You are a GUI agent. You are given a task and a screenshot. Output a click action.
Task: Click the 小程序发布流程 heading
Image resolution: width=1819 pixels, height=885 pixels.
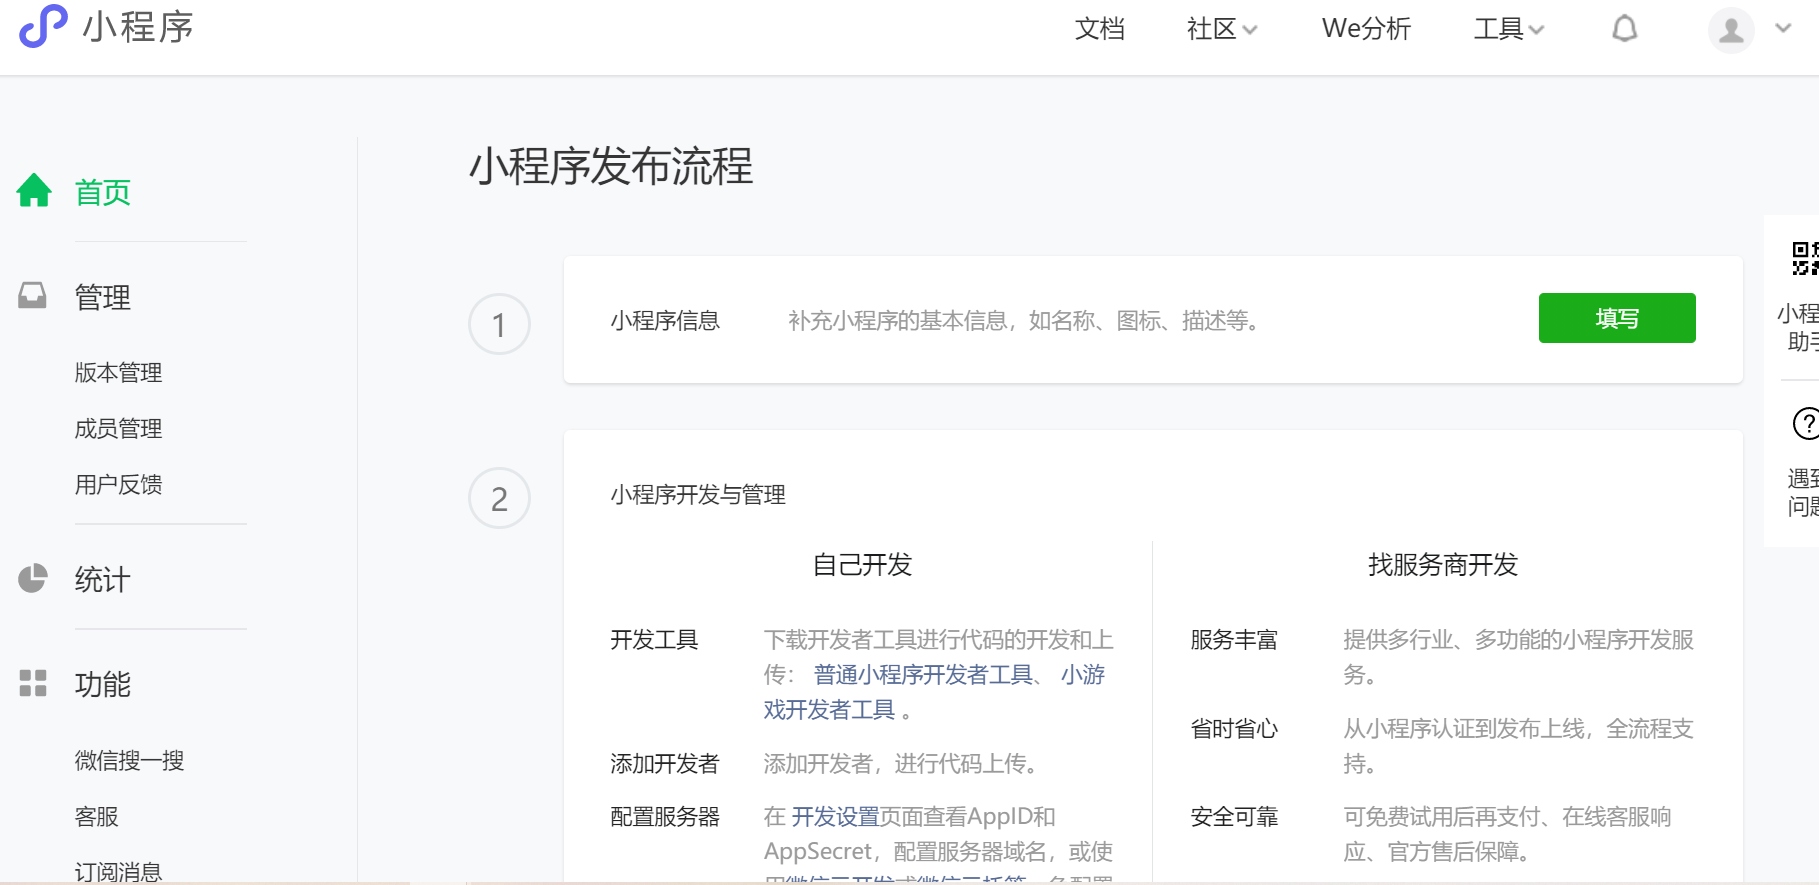(x=611, y=166)
